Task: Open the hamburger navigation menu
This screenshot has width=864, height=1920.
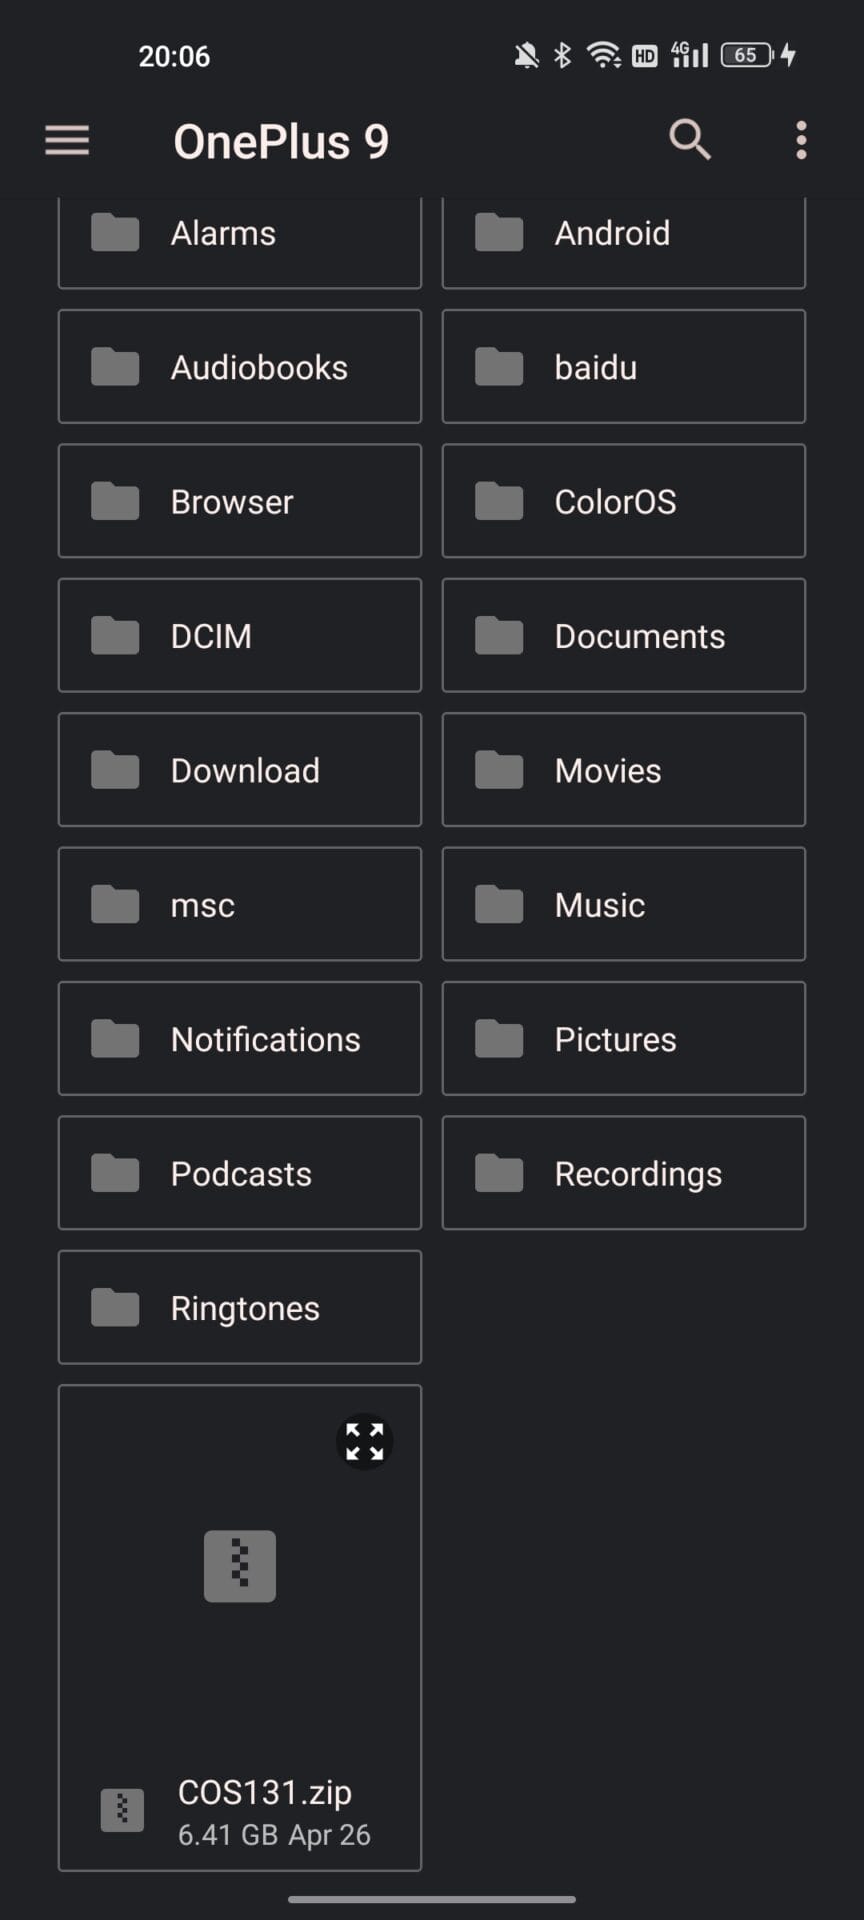Action: [67, 141]
